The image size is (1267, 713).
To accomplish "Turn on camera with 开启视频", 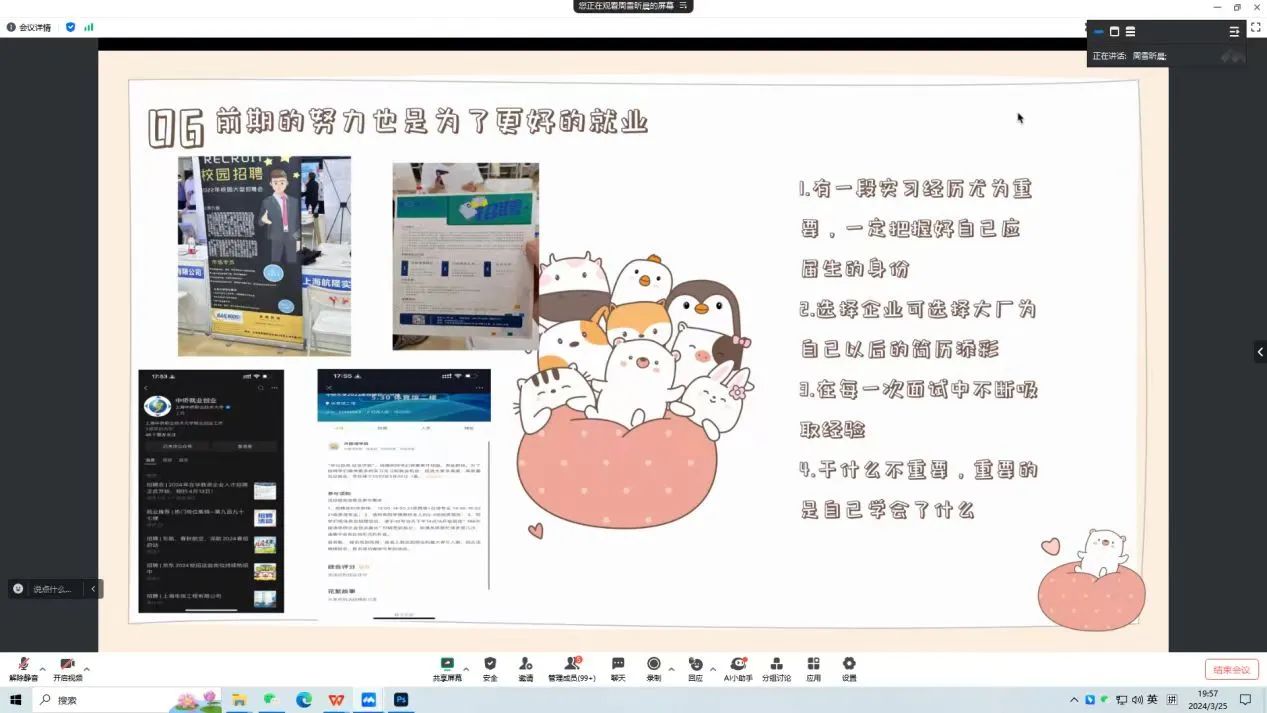I will [x=67, y=668].
